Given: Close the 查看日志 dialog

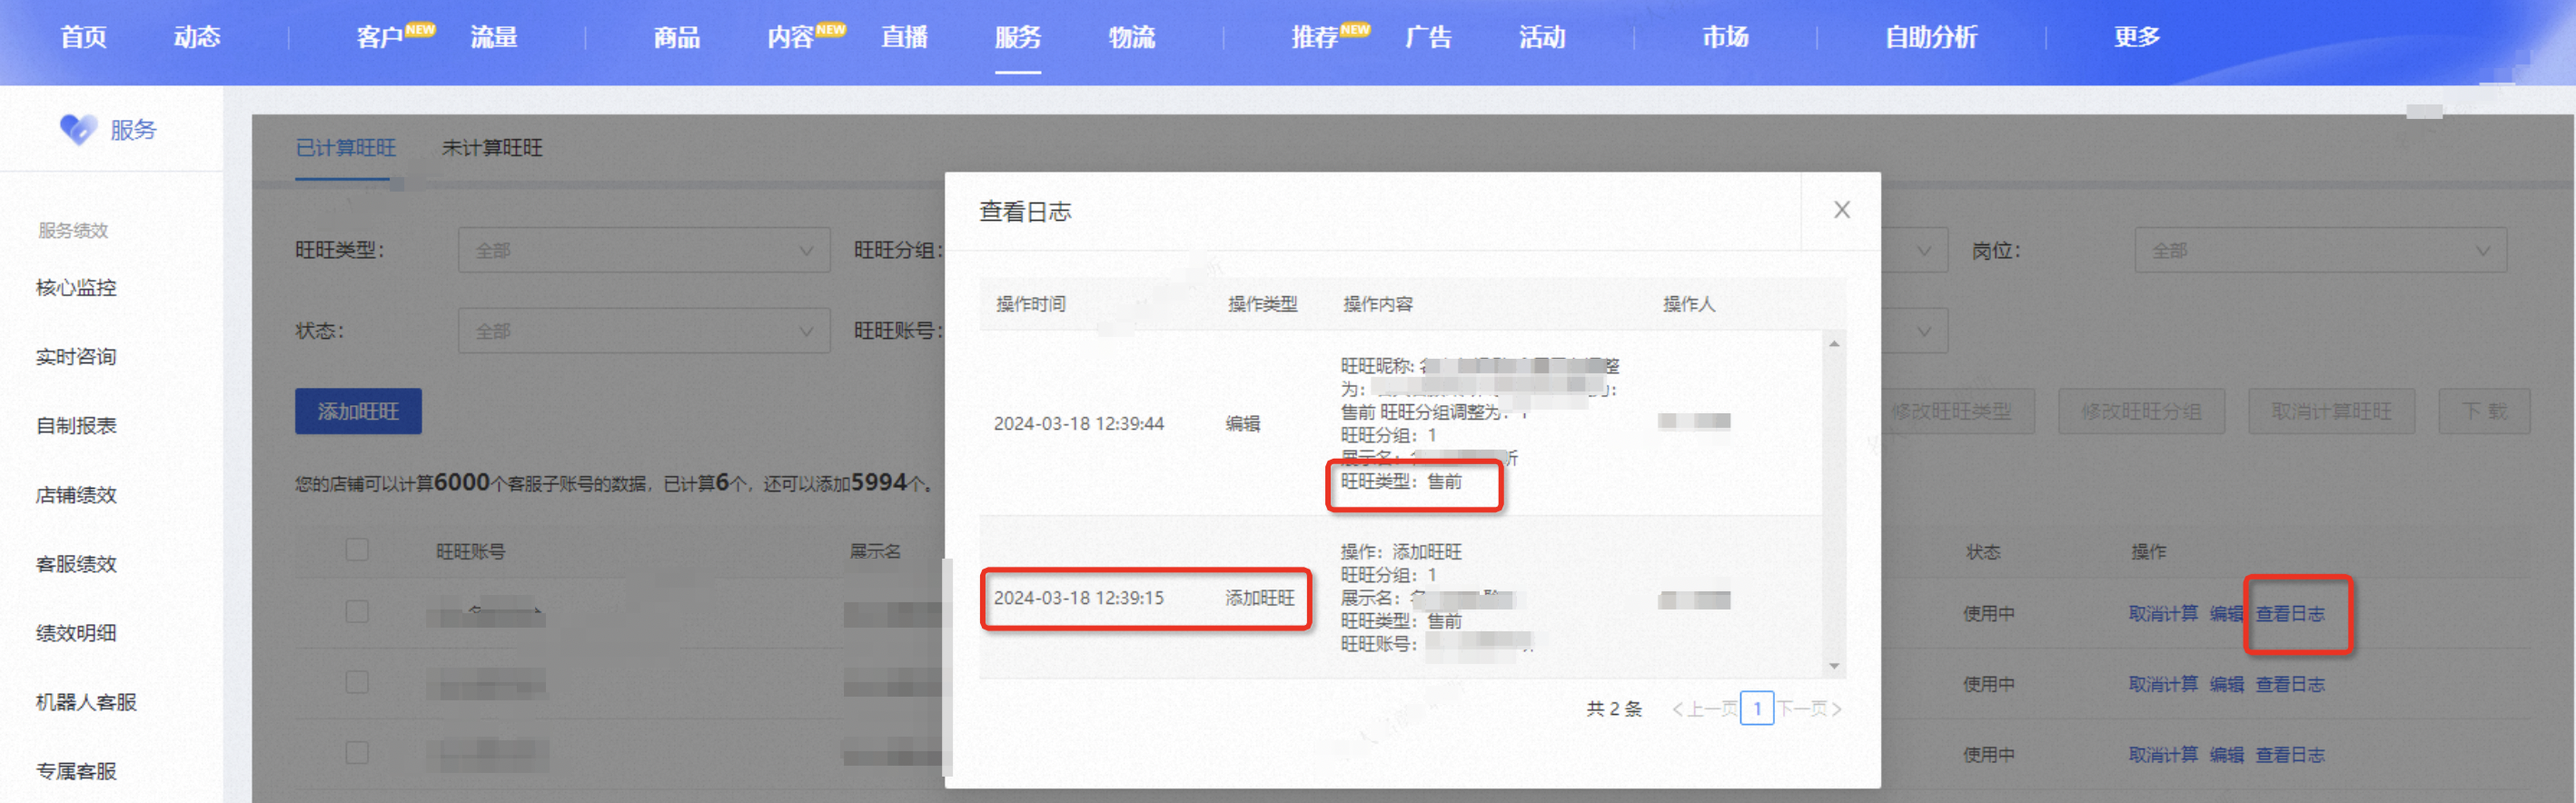Looking at the screenshot, I should coord(1841,210).
